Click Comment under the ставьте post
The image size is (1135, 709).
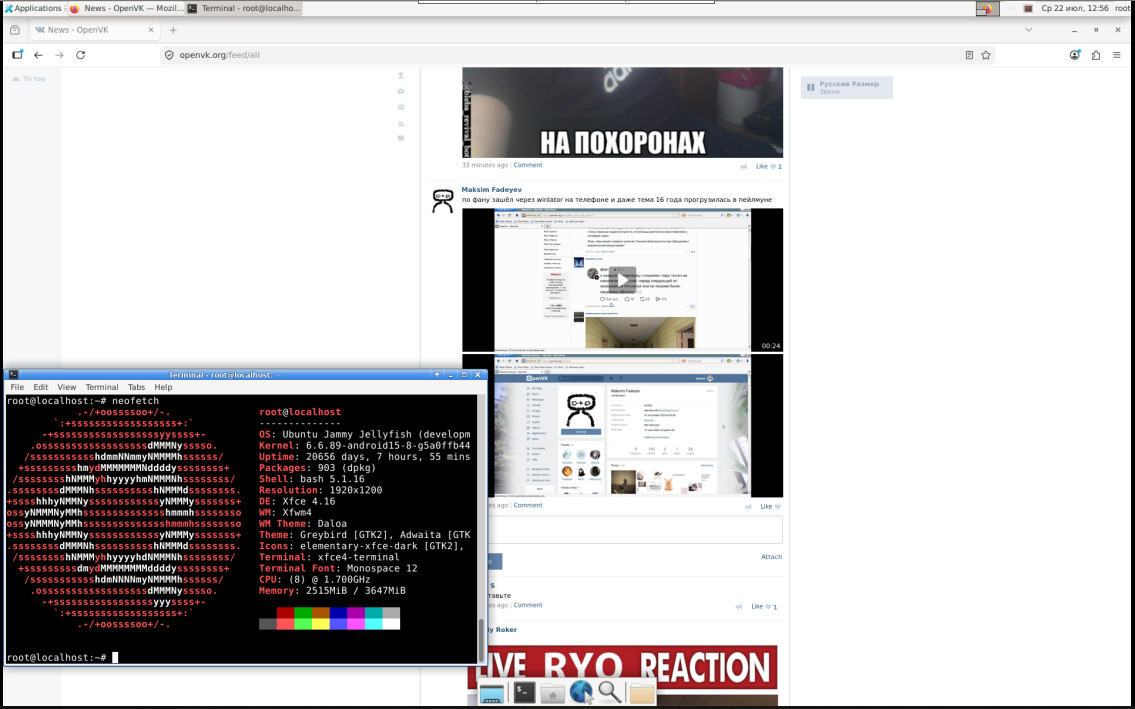(x=528, y=605)
